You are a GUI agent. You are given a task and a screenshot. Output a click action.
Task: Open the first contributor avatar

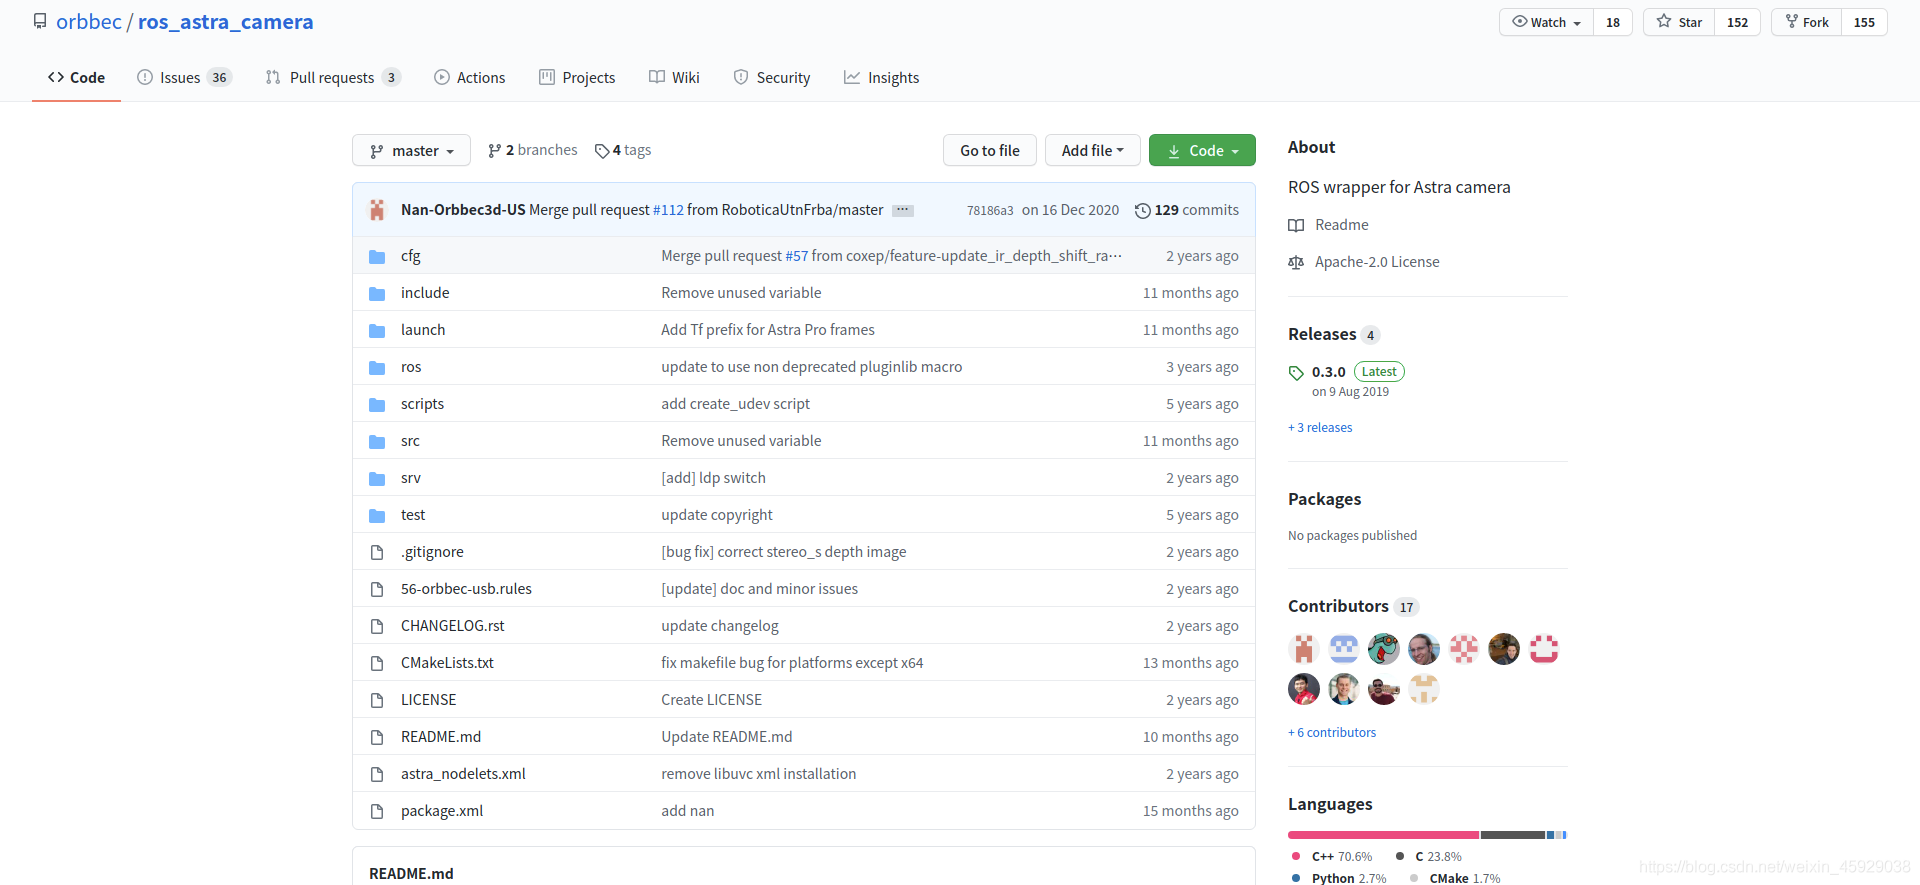1304,649
